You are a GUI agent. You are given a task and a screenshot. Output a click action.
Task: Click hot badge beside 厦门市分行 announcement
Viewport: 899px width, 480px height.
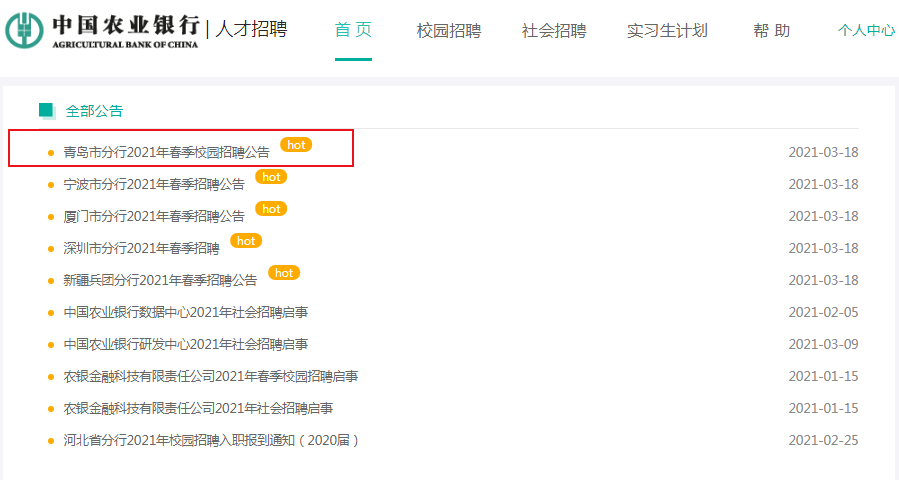pos(271,209)
